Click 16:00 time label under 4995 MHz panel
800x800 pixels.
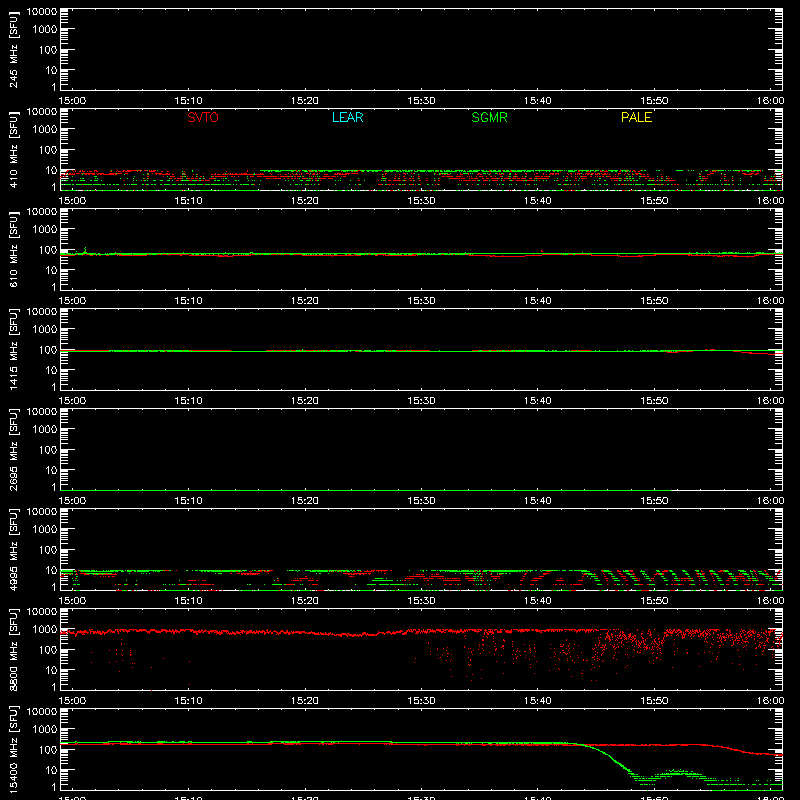click(770, 601)
